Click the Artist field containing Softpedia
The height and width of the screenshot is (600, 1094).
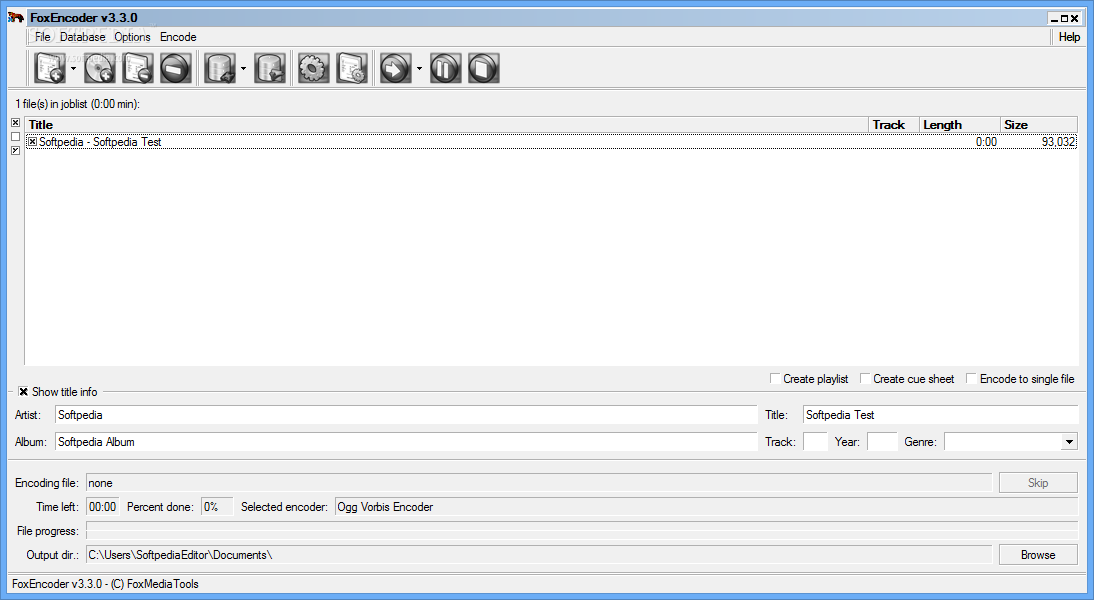pos(406,414)
